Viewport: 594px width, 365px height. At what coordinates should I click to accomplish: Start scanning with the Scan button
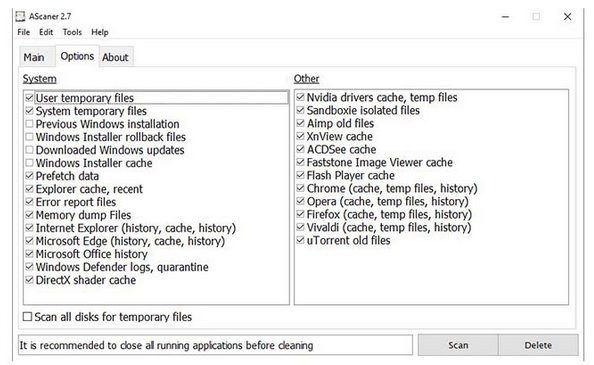(458, 345)
